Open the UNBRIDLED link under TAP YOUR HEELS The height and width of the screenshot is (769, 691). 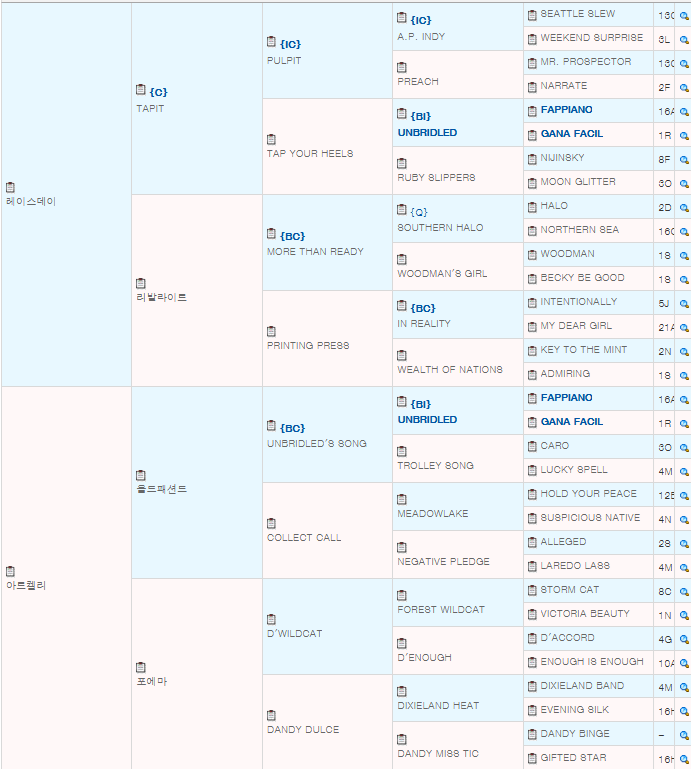(427, 133)
